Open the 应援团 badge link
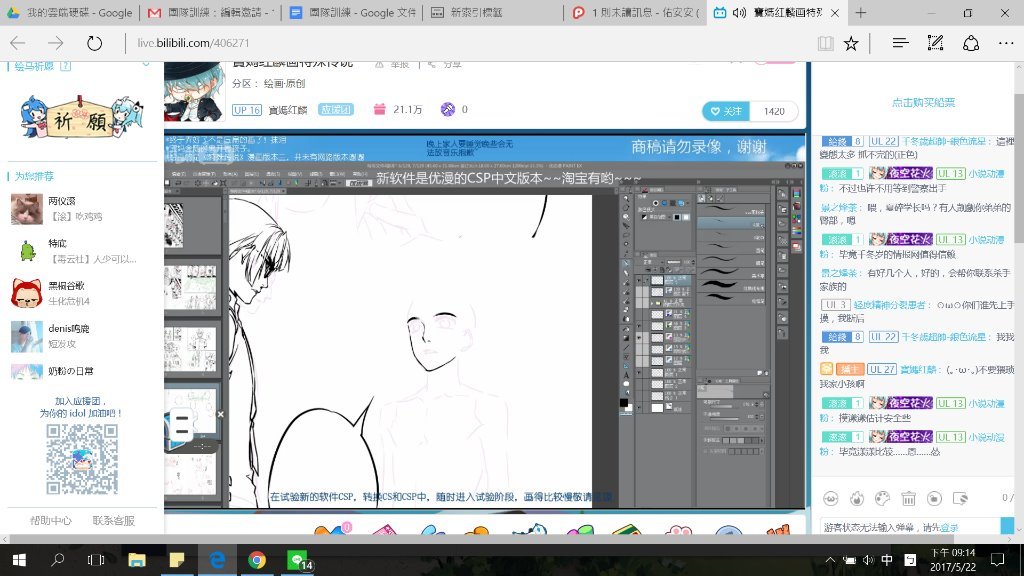Viewport: 1024px width, 576px height. (336, 110)
